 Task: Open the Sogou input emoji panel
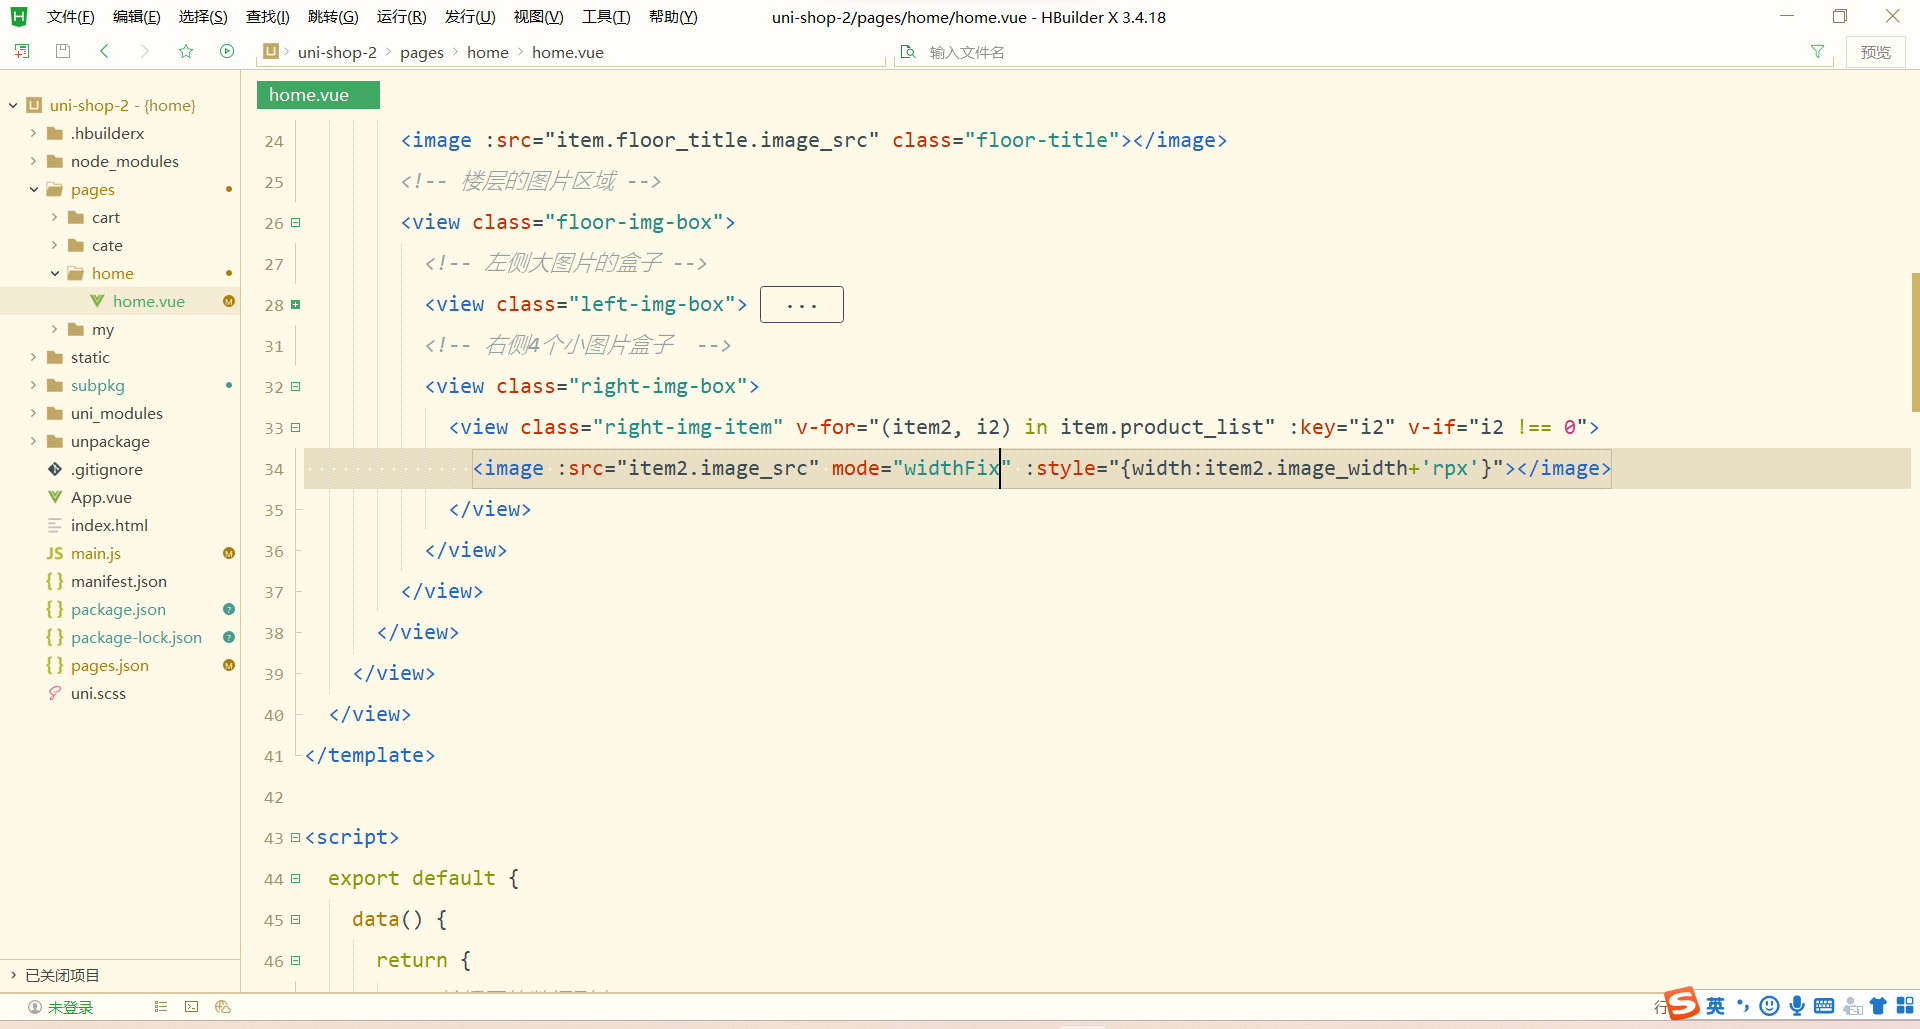point(1770,1006)
